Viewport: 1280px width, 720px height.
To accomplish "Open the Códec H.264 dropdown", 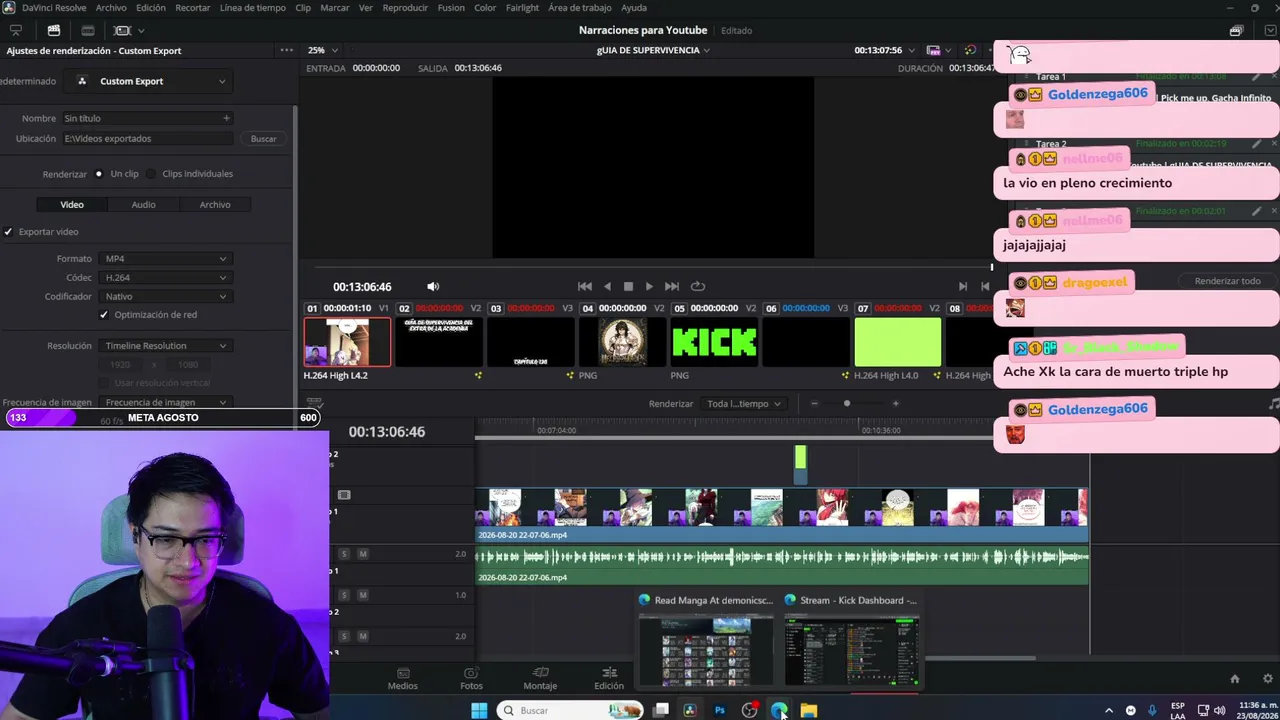I will point(166,278).
